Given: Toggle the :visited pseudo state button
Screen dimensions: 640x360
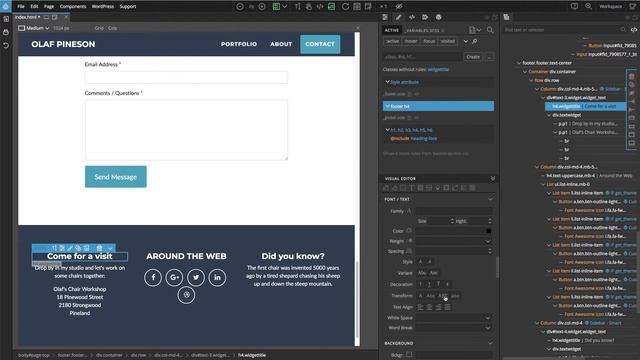Looking at the screenshot, I should [x=448, y=41].
